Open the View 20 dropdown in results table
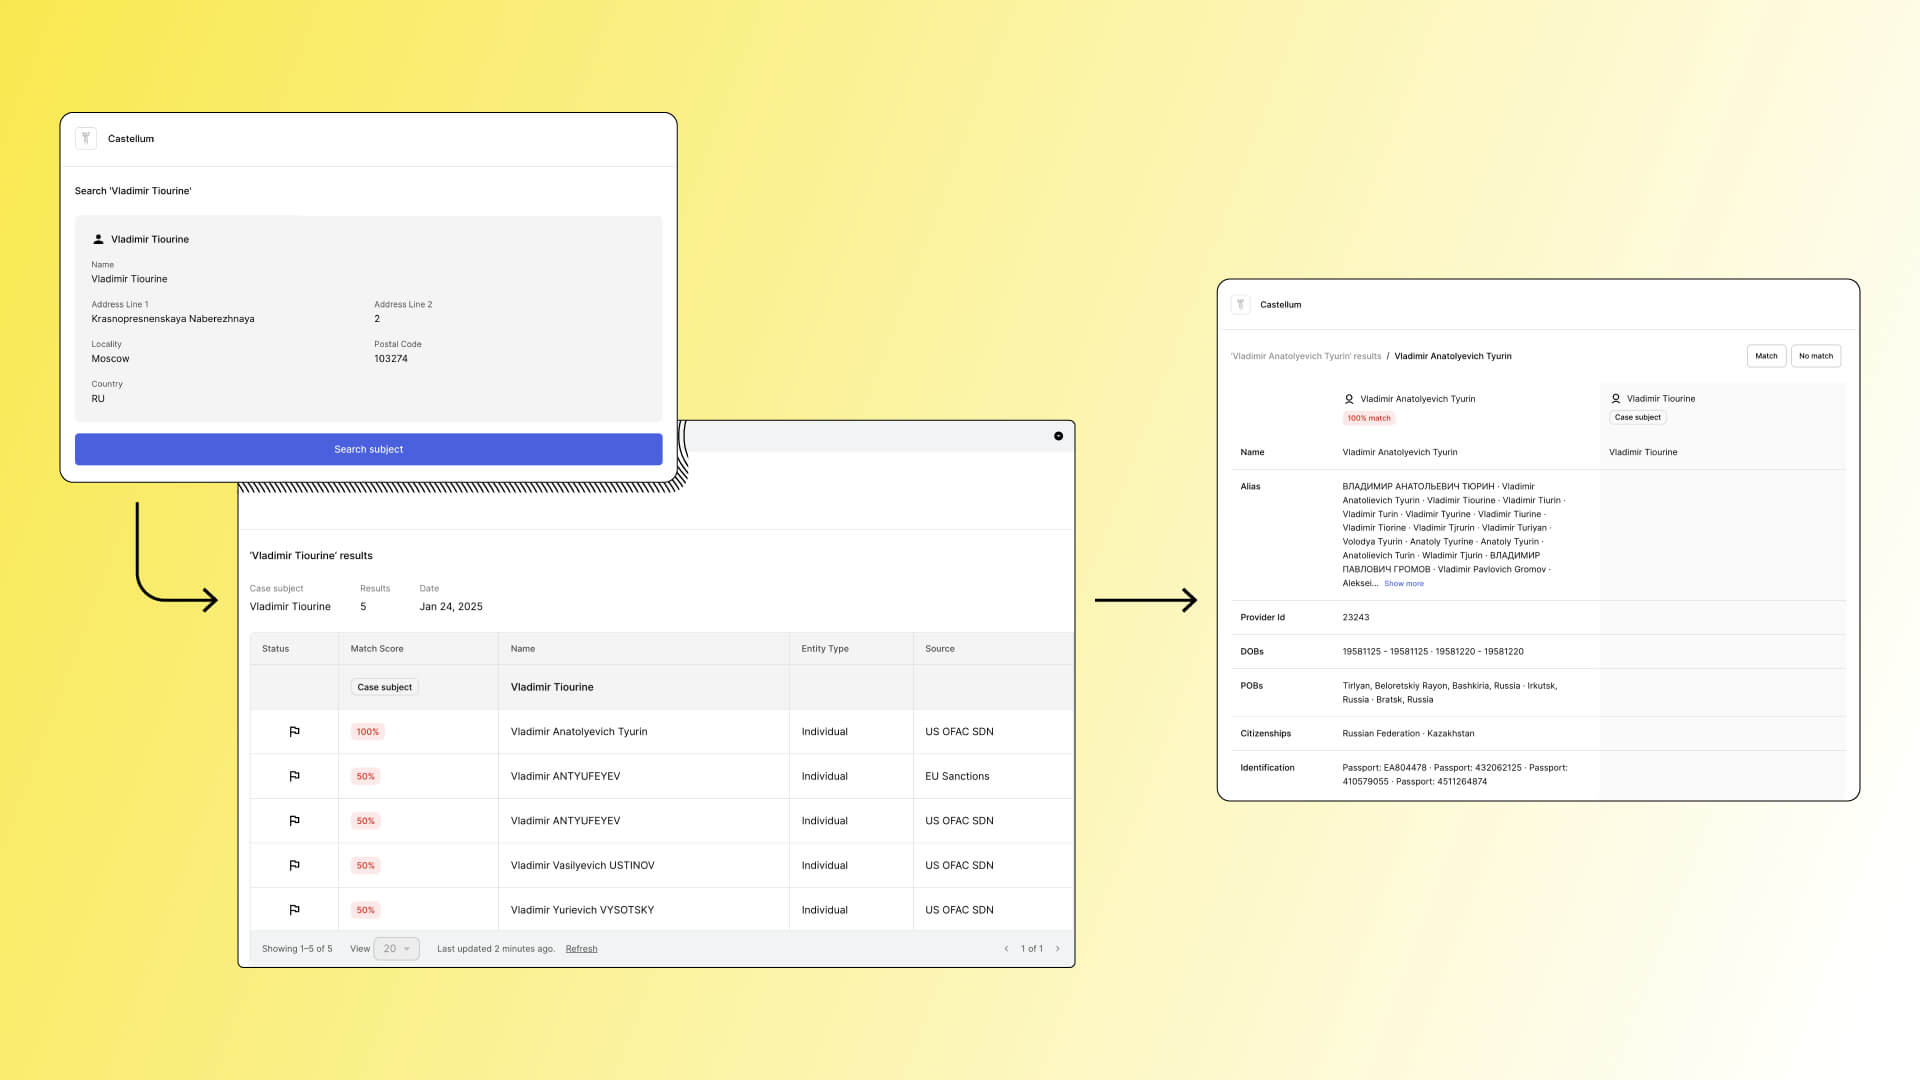The width and height of the screenshot is (1920, 1080). coord(396,948)
